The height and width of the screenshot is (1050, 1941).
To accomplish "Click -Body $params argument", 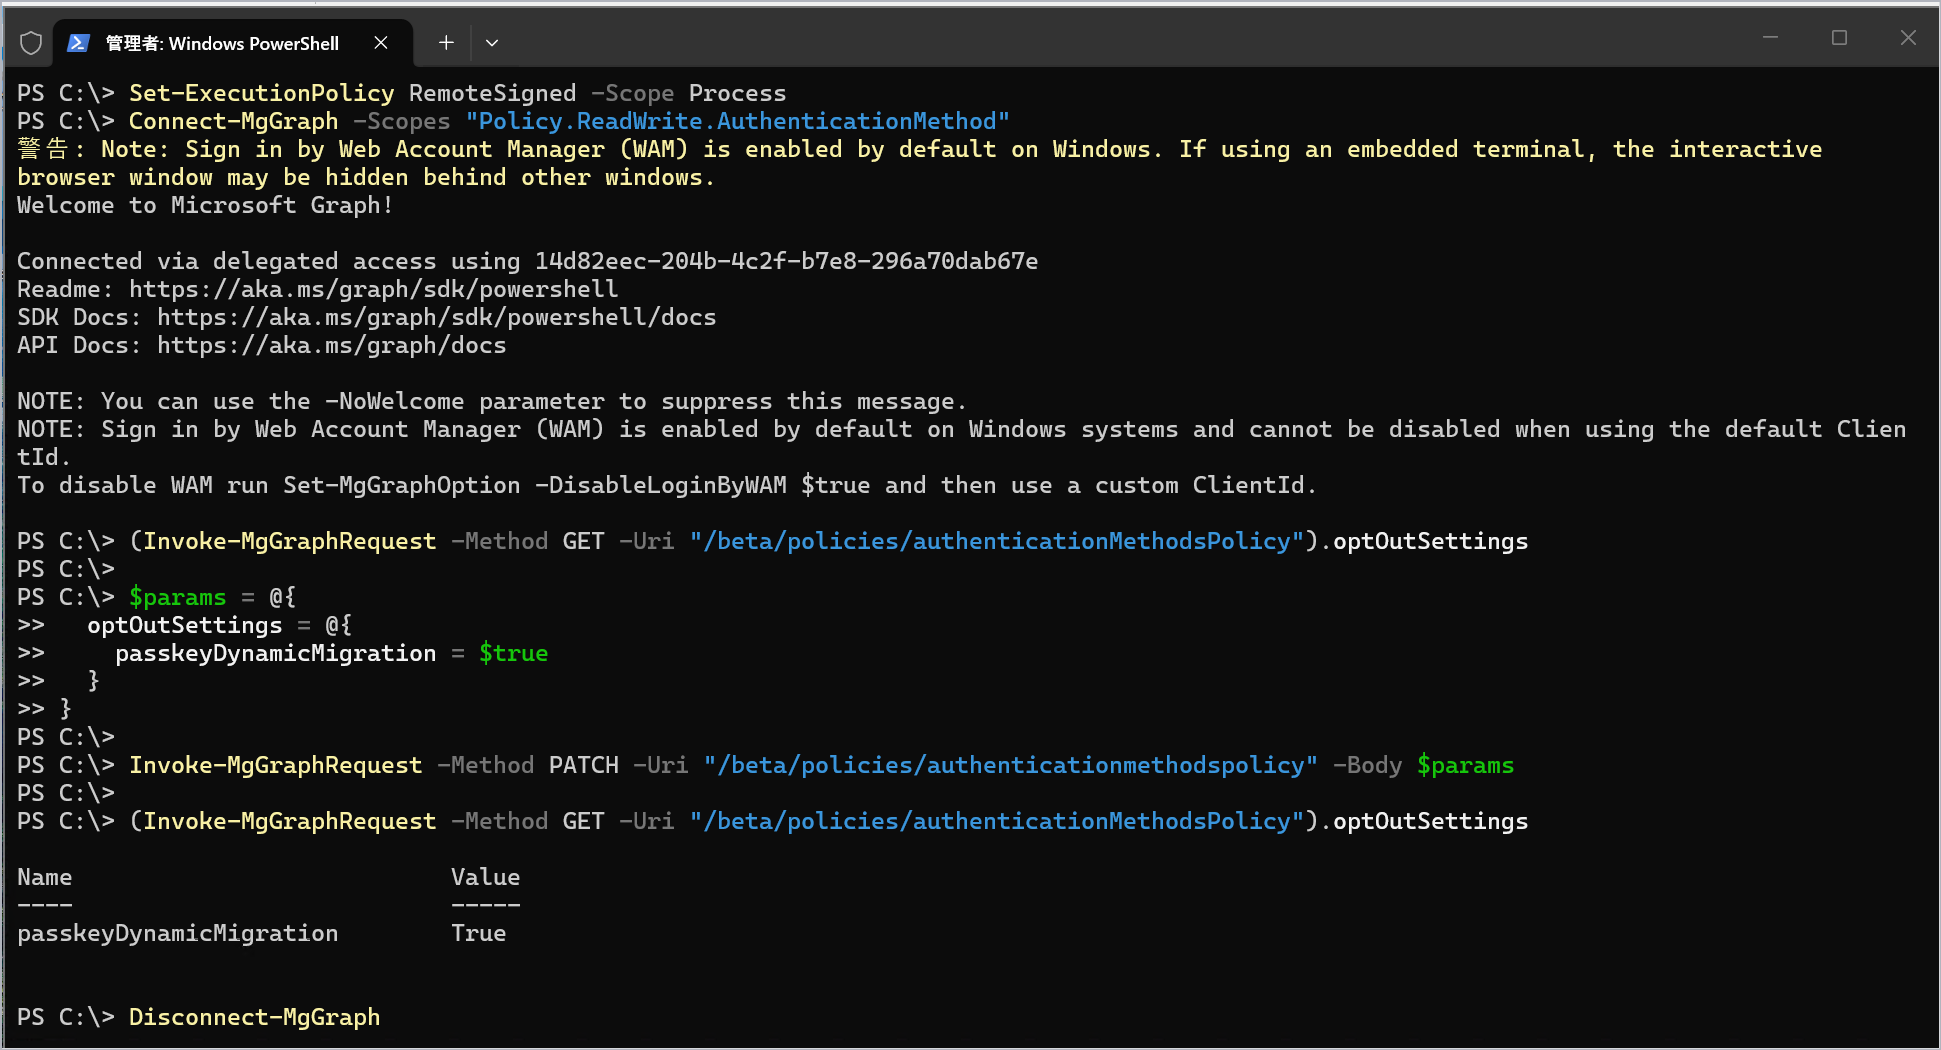I will [x=1424, y=765].
